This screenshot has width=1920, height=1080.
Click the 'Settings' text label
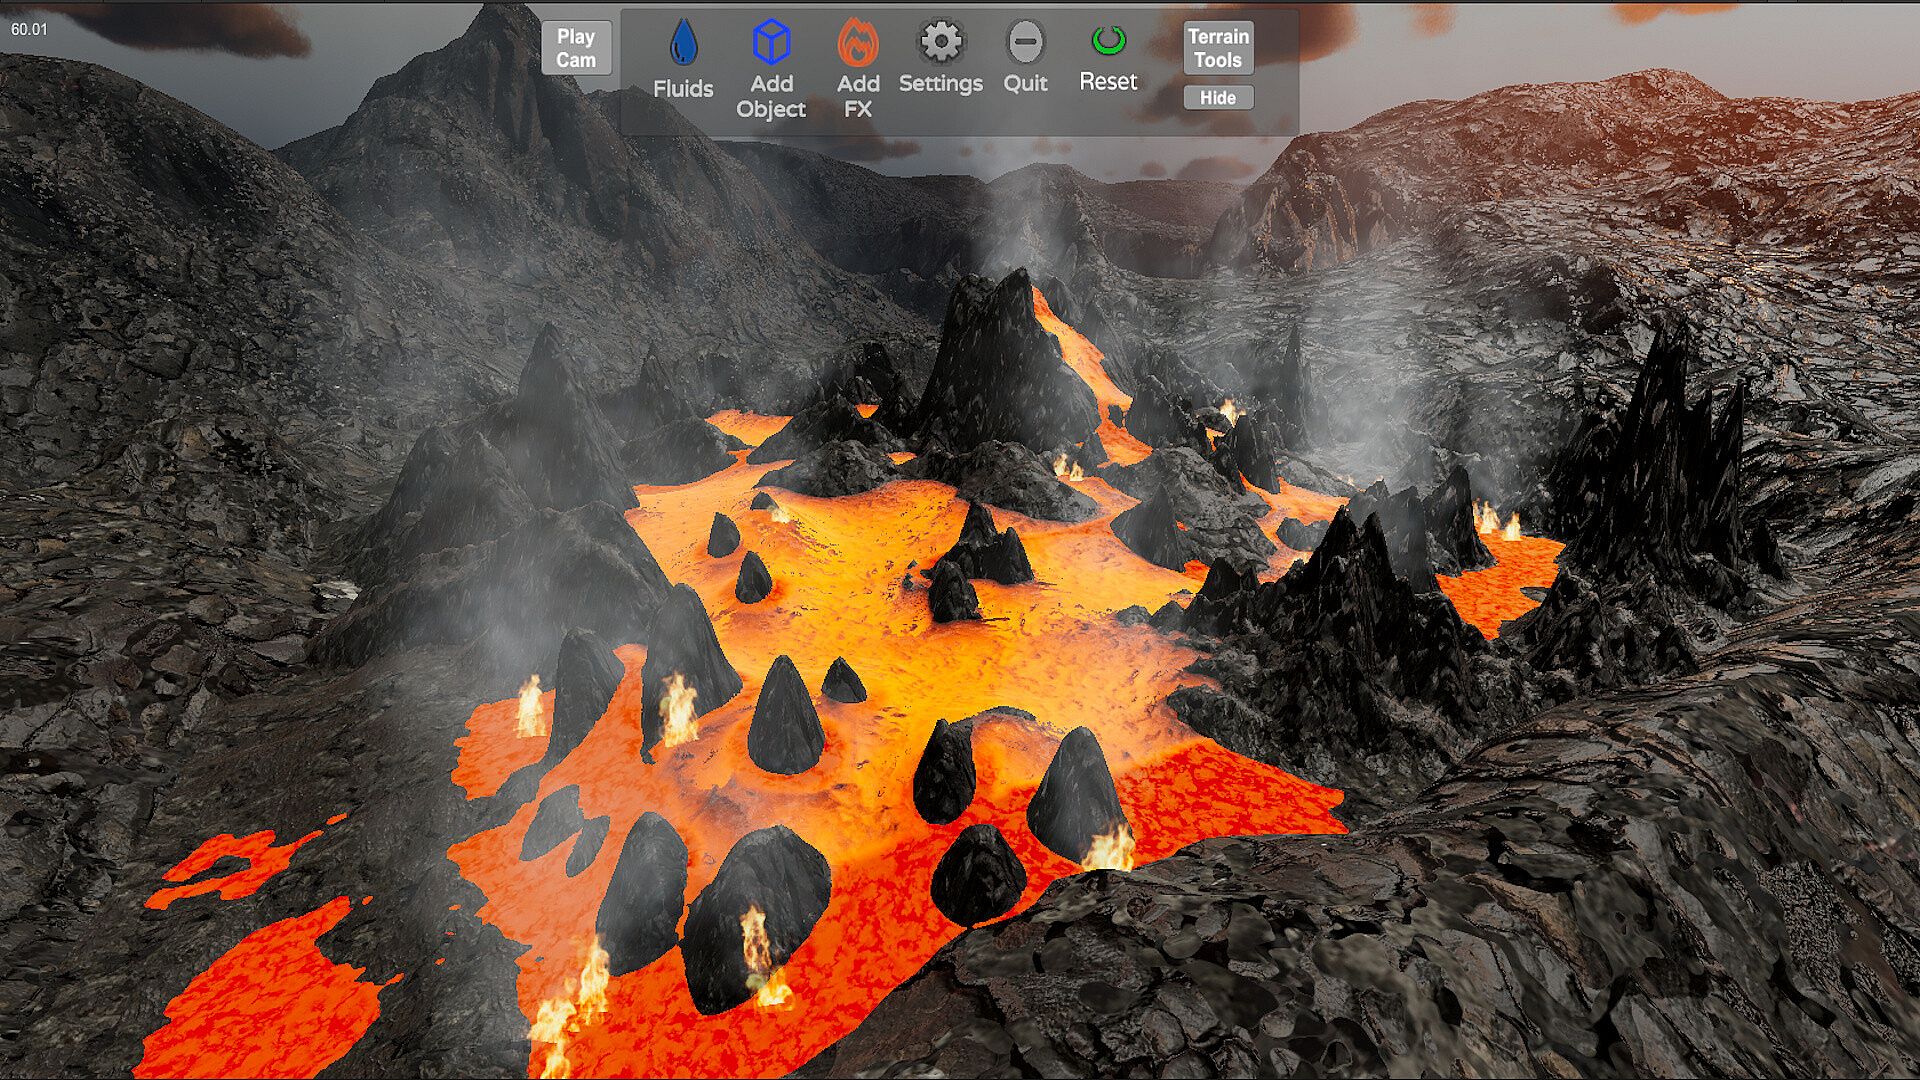pos(940,84)
